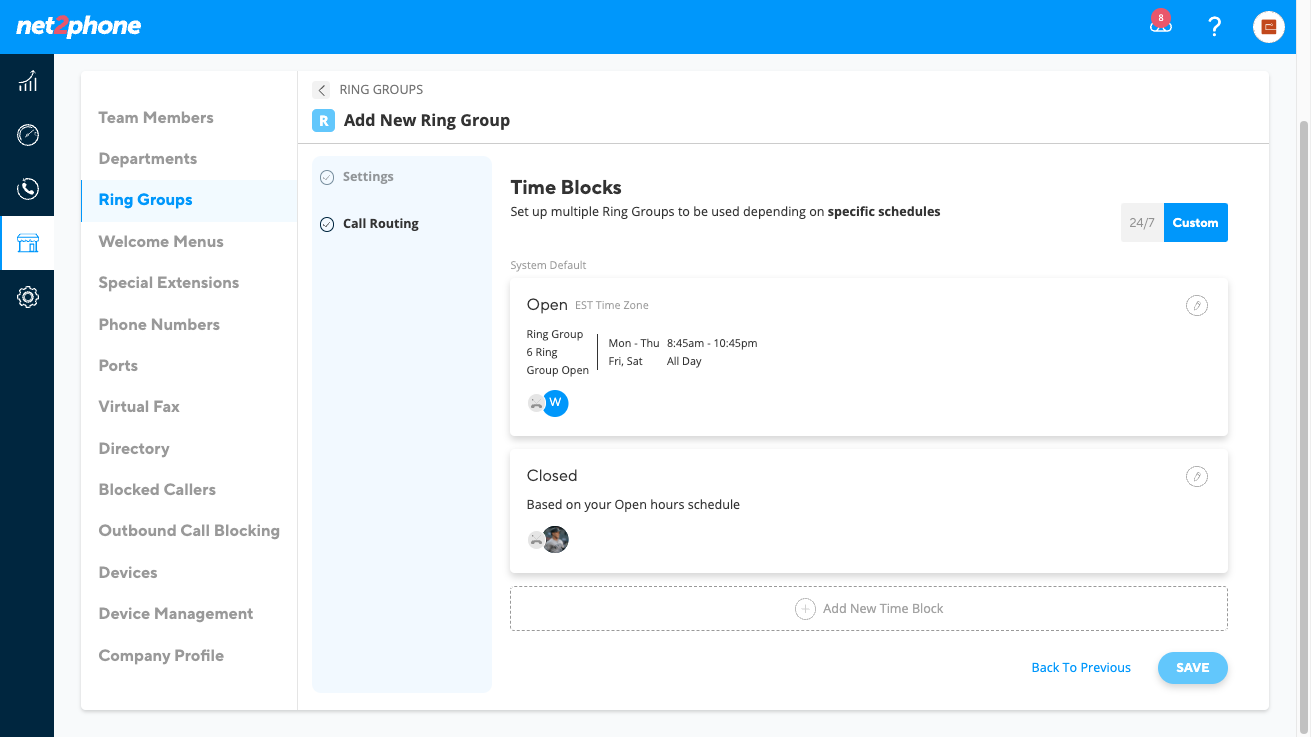Open notifications with the red badge

pyautogui.click(x=1160, y=25)
